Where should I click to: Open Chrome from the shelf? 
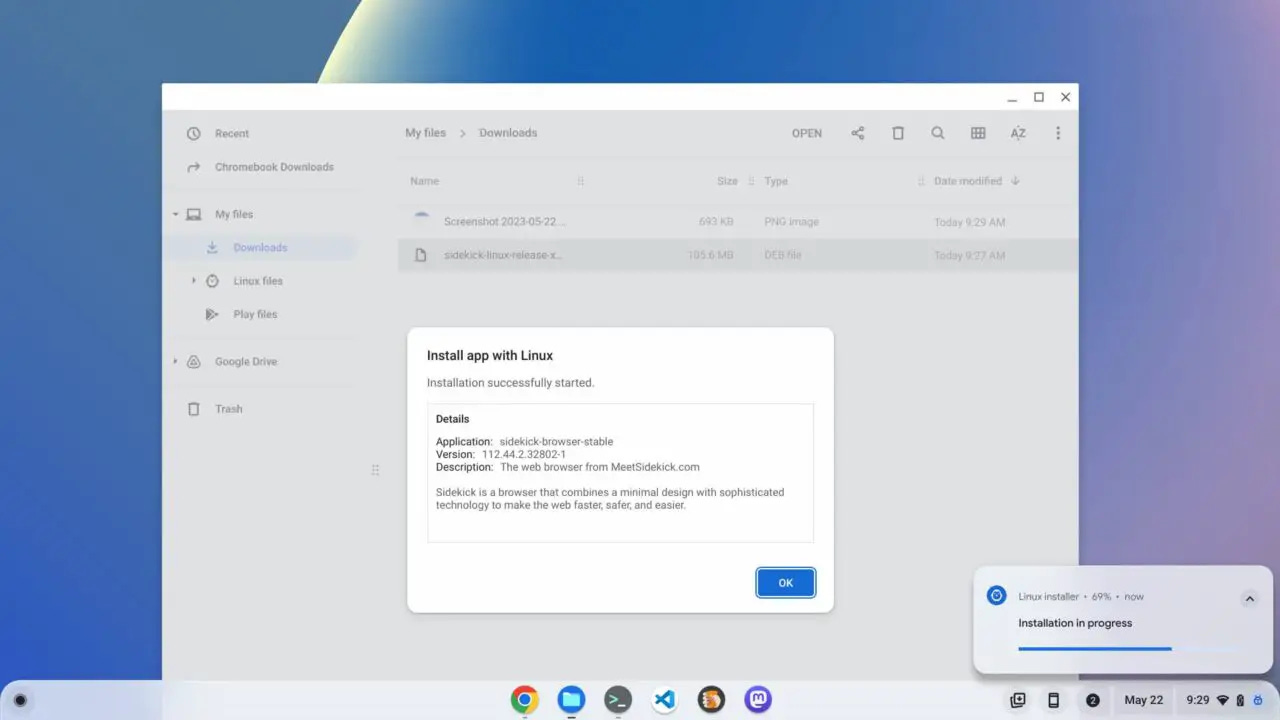(525, 700)
